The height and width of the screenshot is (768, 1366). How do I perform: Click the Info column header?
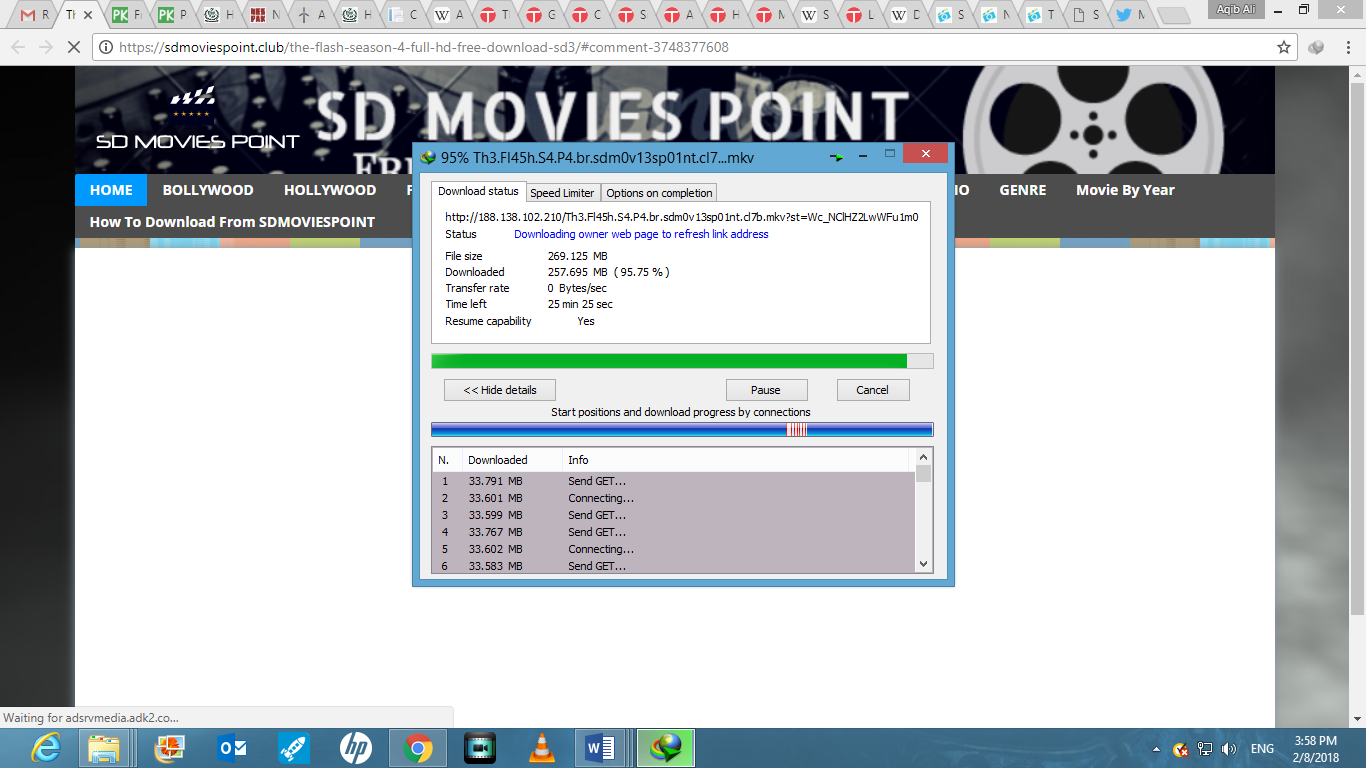point(737,460)
